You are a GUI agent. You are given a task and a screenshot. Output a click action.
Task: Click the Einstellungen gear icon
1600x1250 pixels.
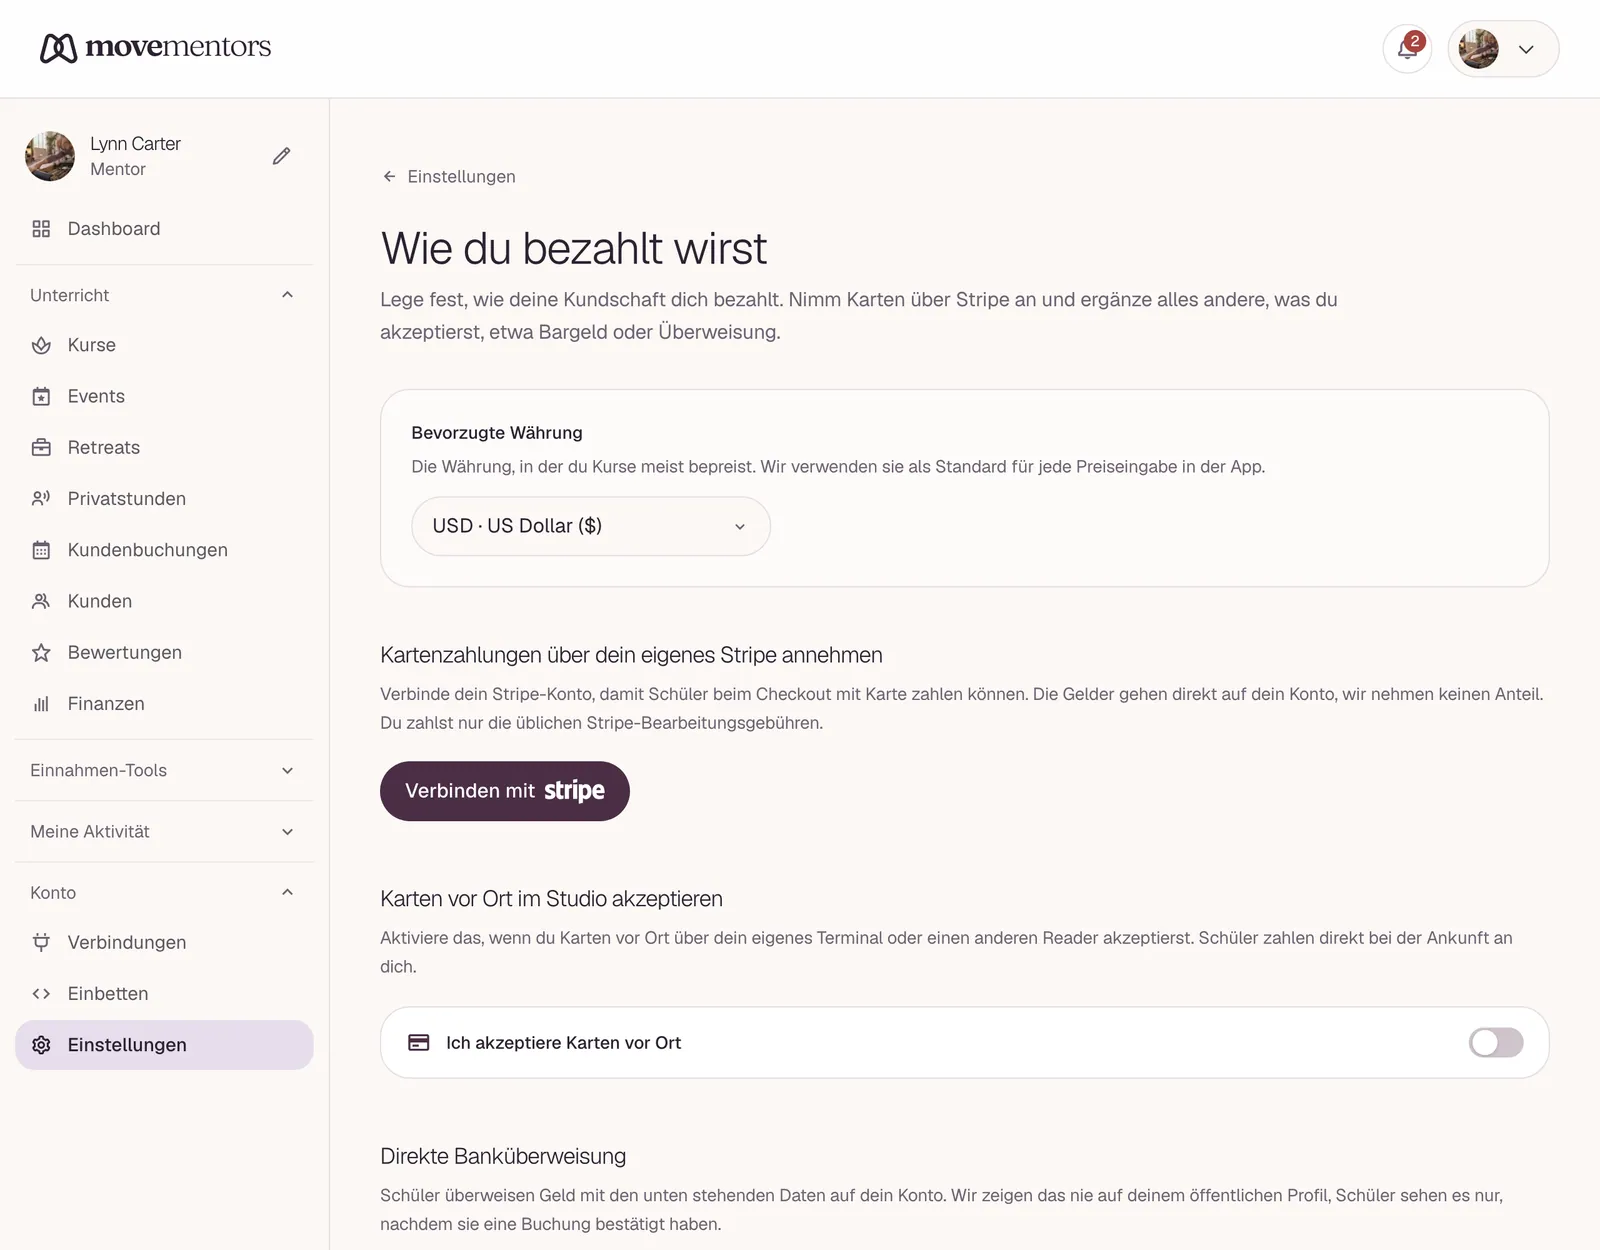pyautogui.click(x=41, y=1045)
